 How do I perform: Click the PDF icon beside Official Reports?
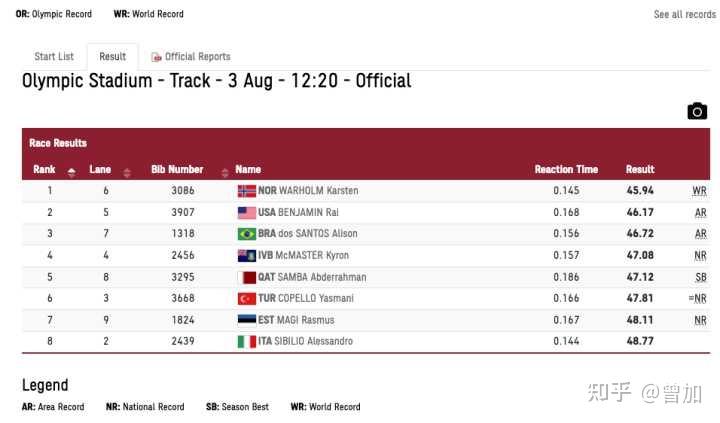(157, 57)
